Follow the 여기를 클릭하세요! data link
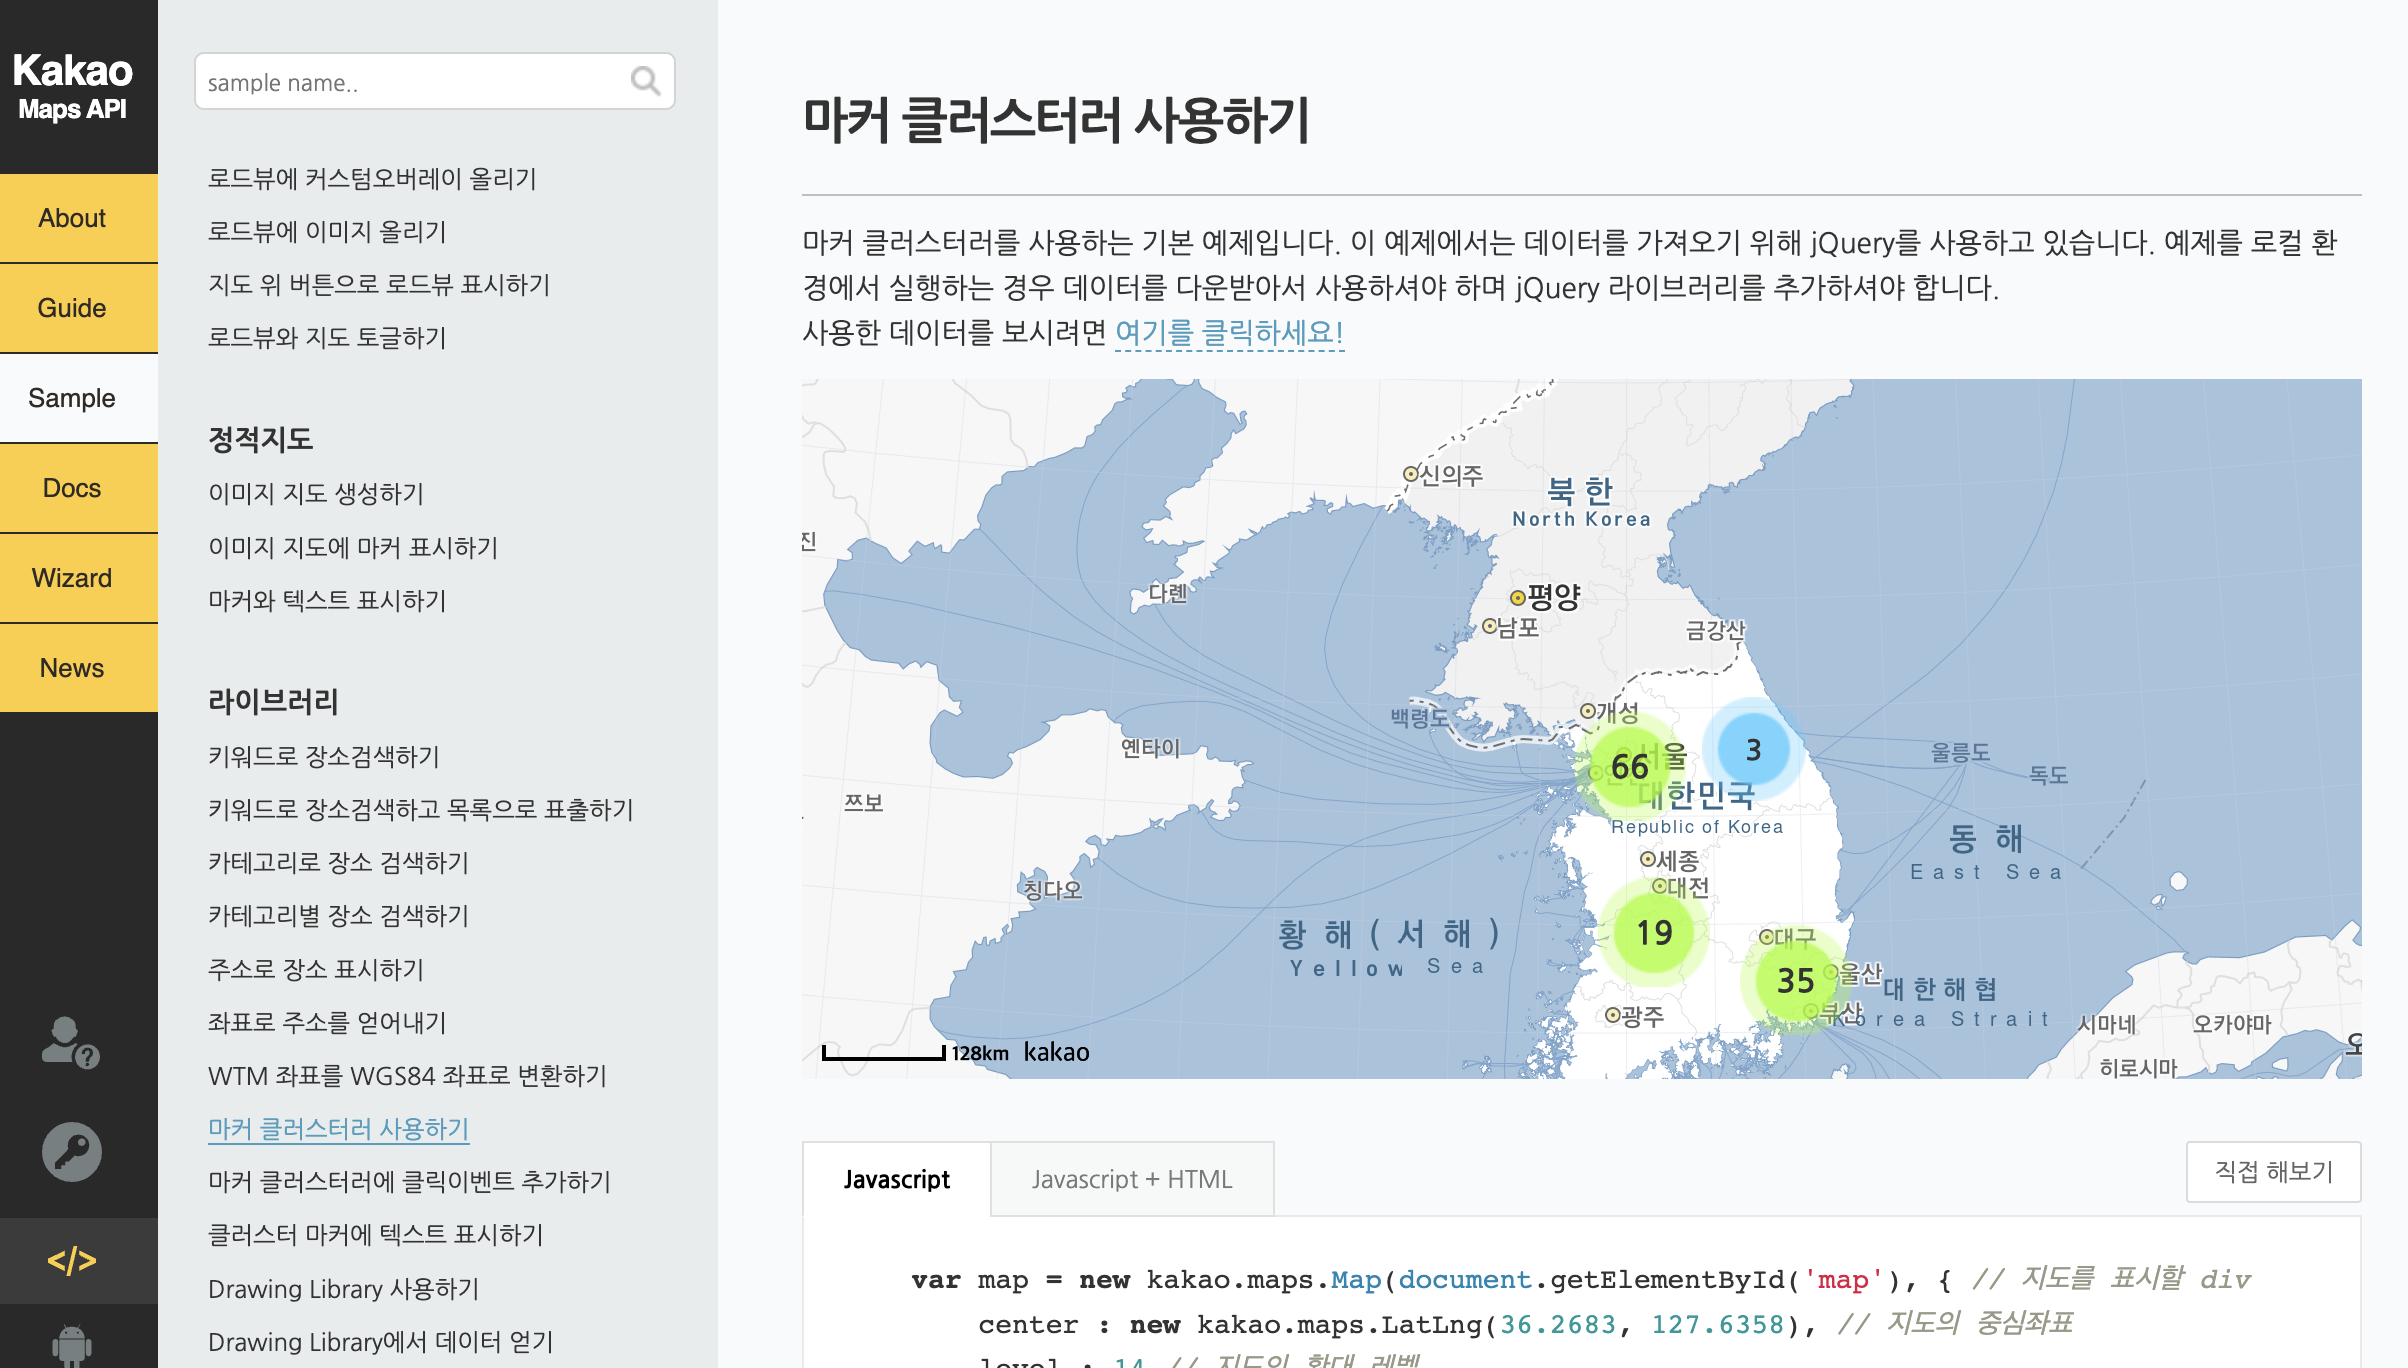Viewport: 2408px width, 1368px height. coord(1229,332)
